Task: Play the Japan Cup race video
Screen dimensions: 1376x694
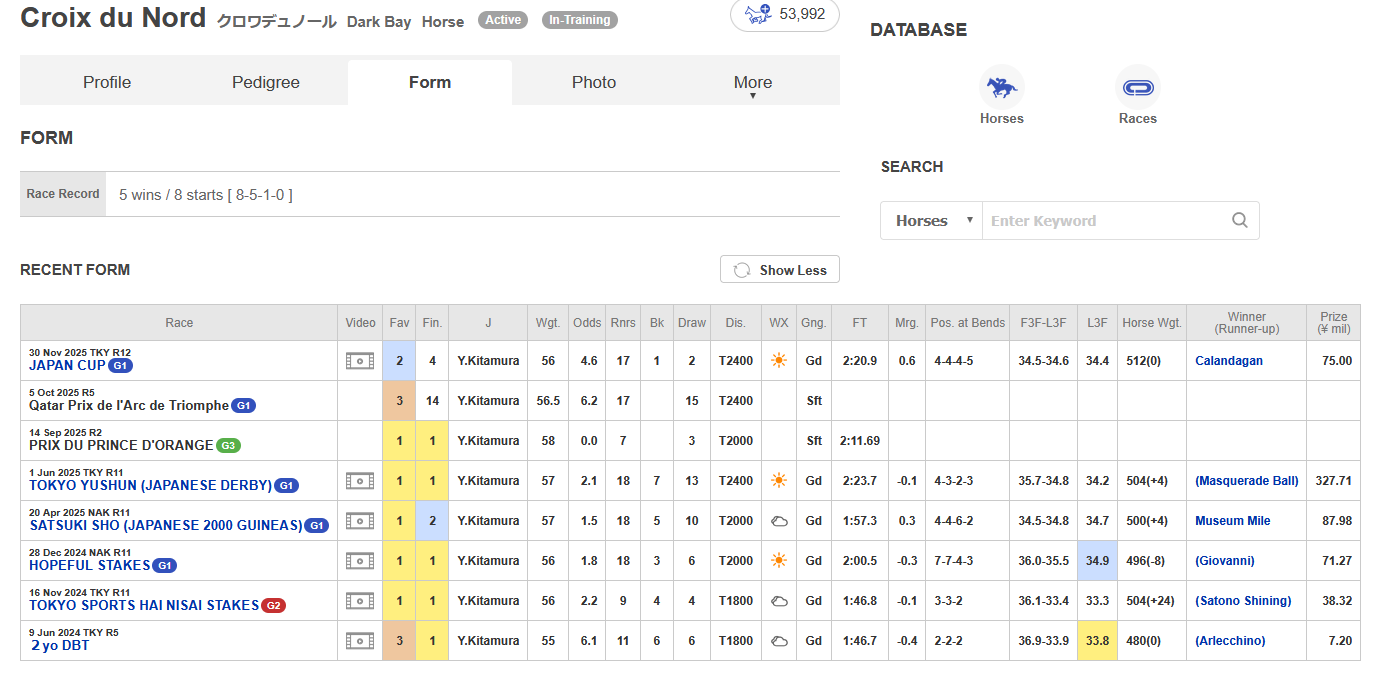Action: pos(360,361)
